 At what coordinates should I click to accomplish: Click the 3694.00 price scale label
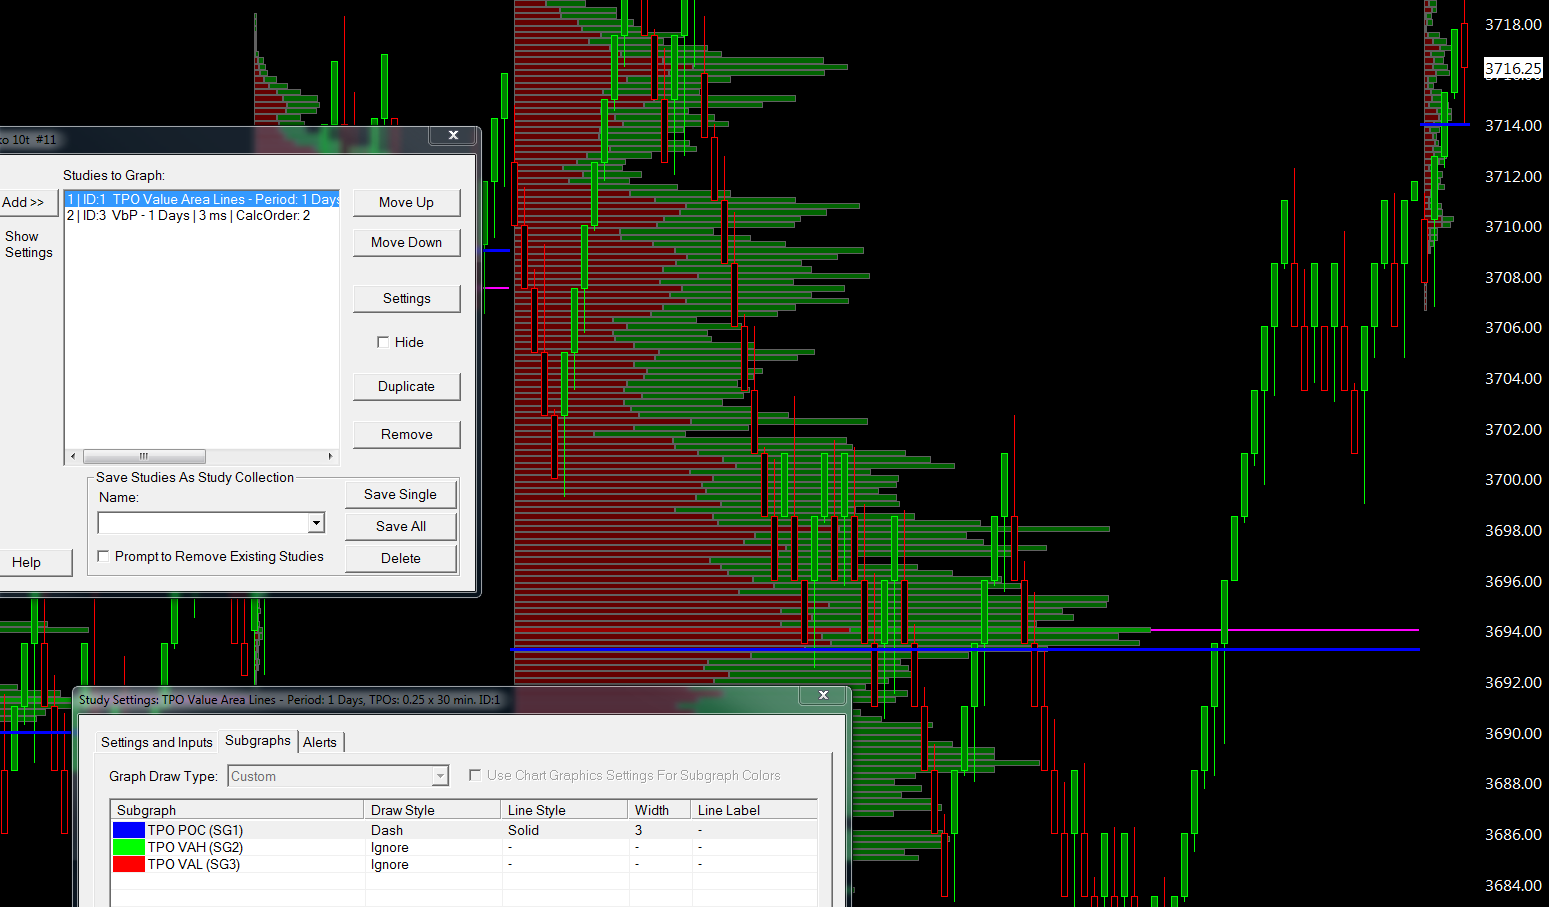1513,632
